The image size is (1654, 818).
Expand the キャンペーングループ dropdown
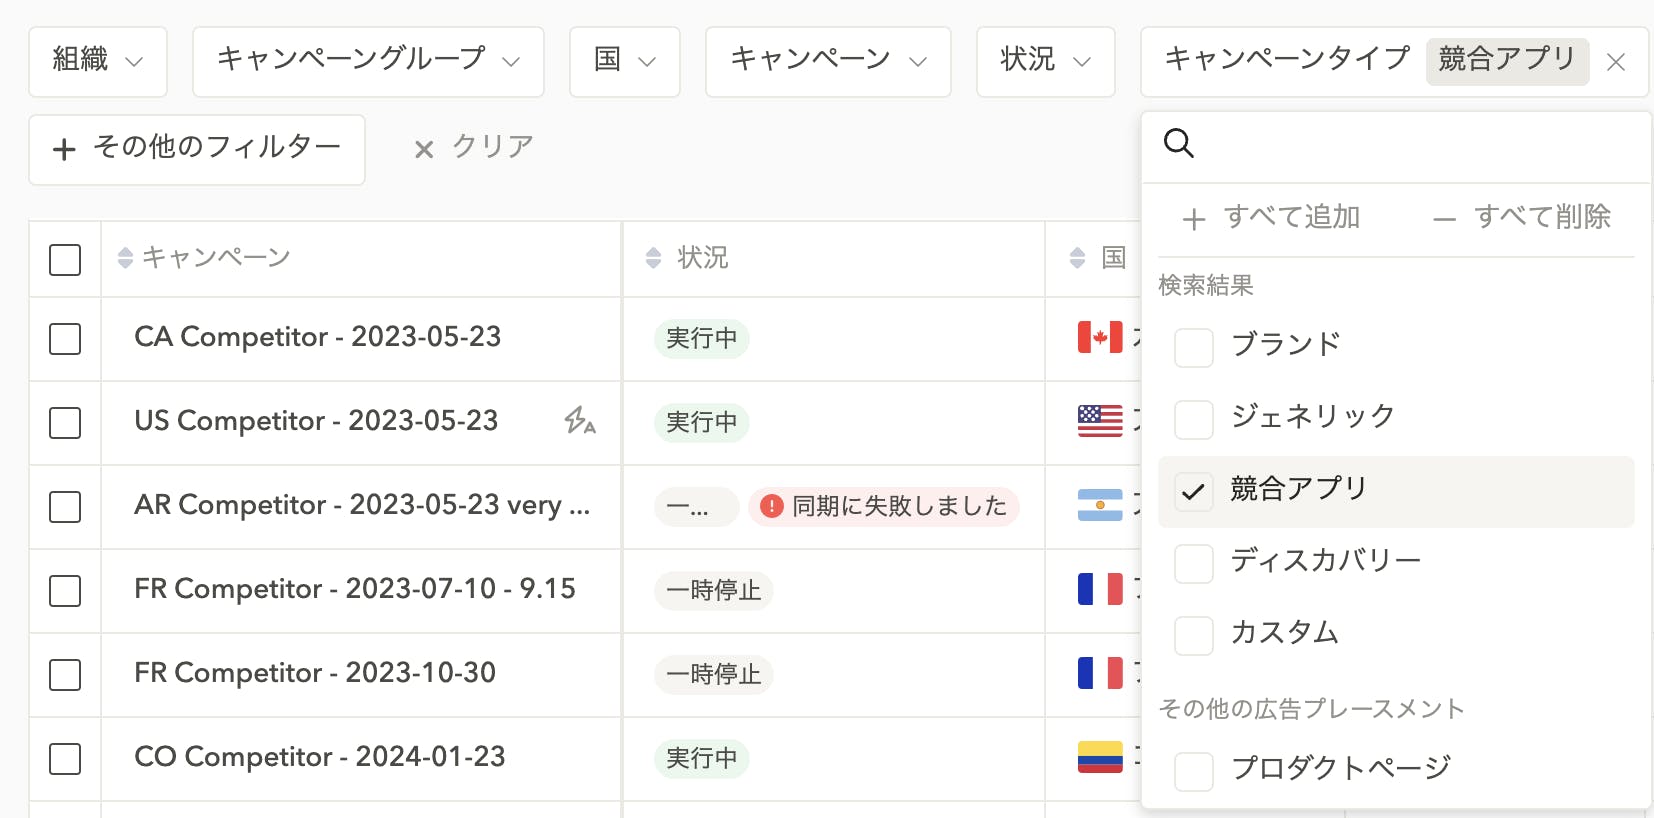[367, 61]
